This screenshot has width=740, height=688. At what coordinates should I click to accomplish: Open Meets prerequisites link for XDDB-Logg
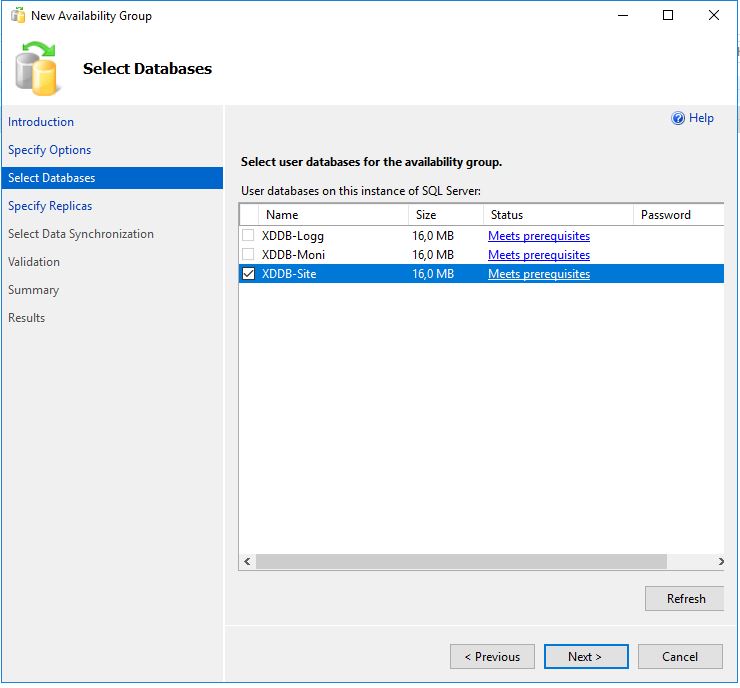[539, 235]
